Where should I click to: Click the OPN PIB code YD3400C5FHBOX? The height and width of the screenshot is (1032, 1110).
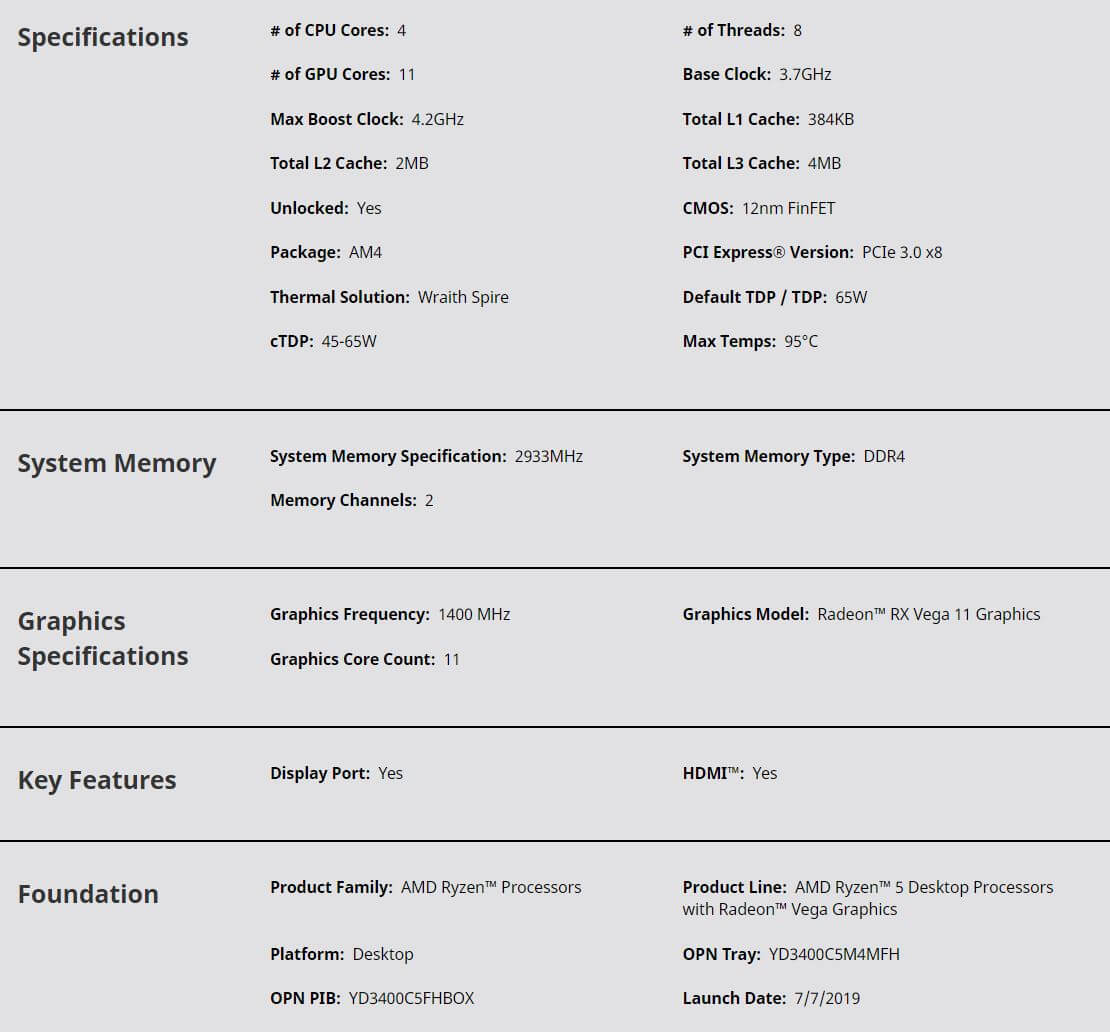(411, 998)
